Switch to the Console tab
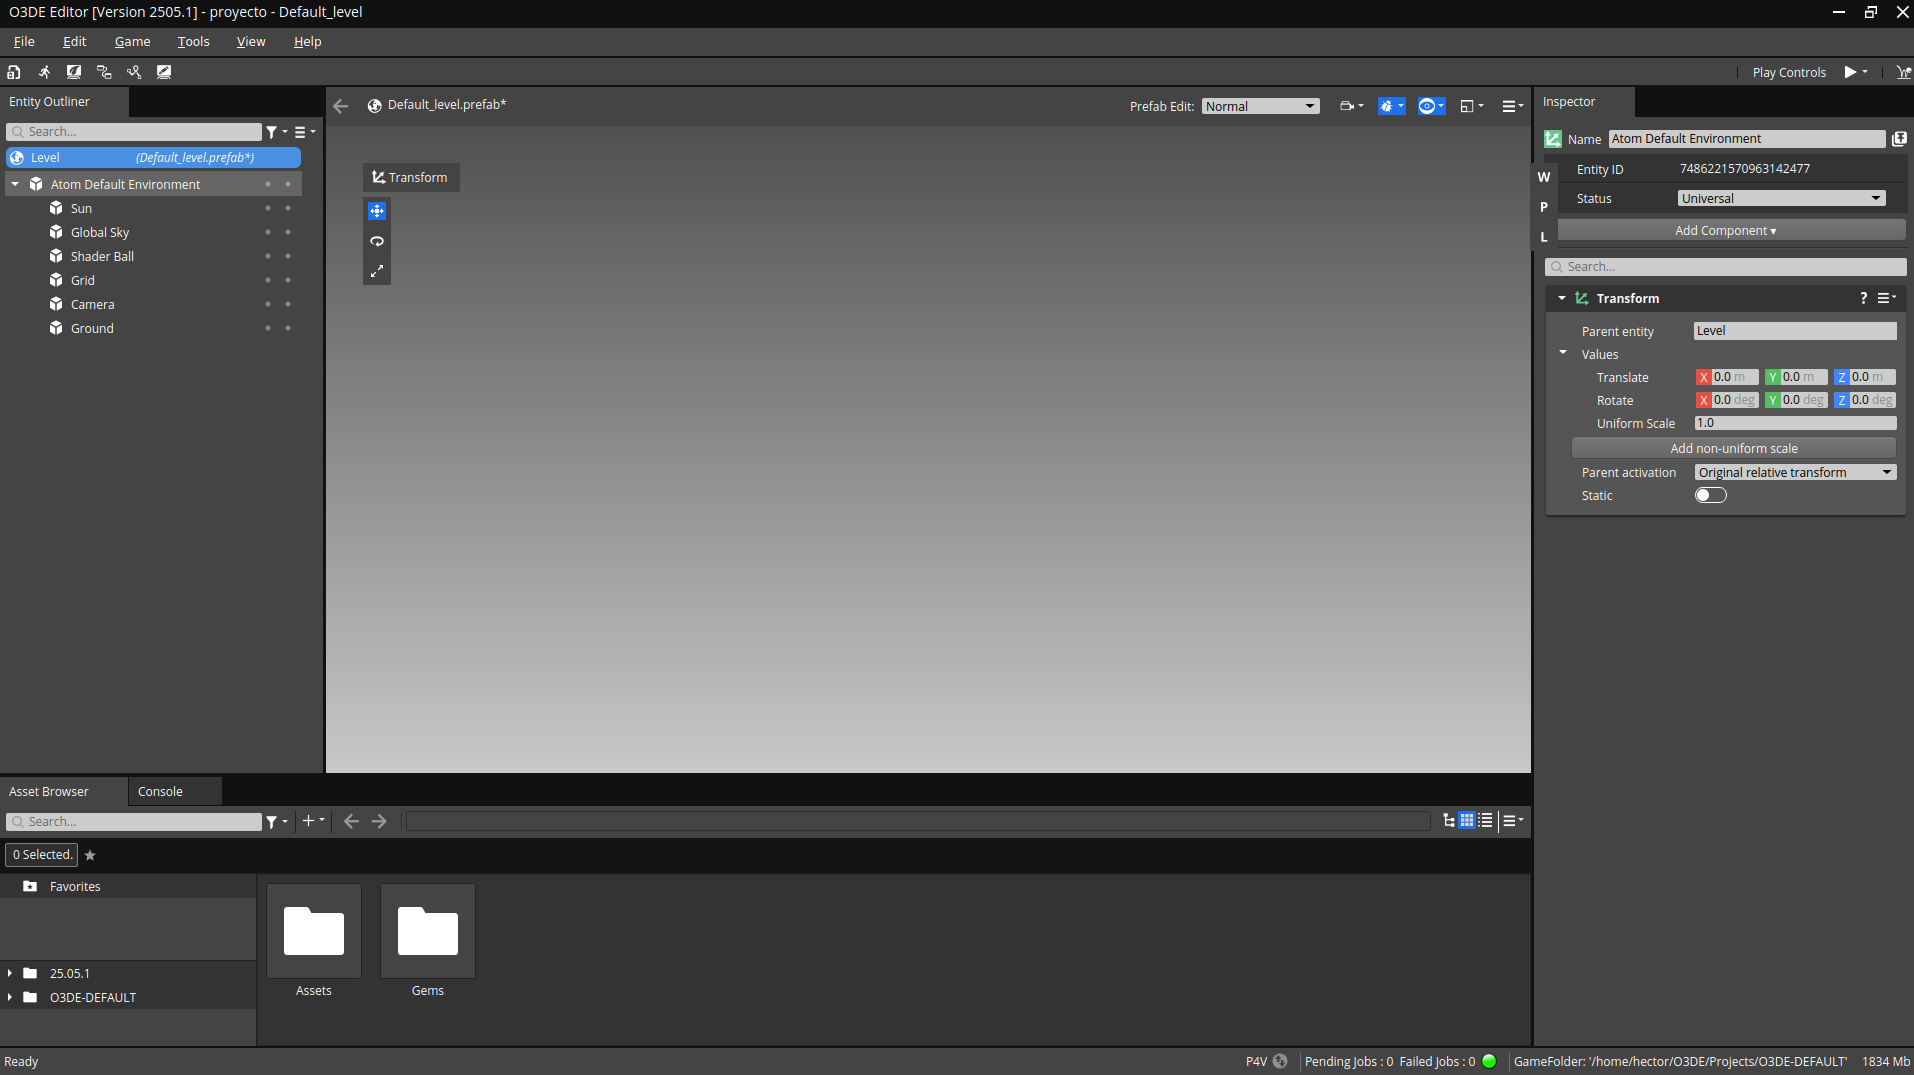The width and height of the screenshot is (1914, 1075). pyautogui.click(x=160, y=791)
